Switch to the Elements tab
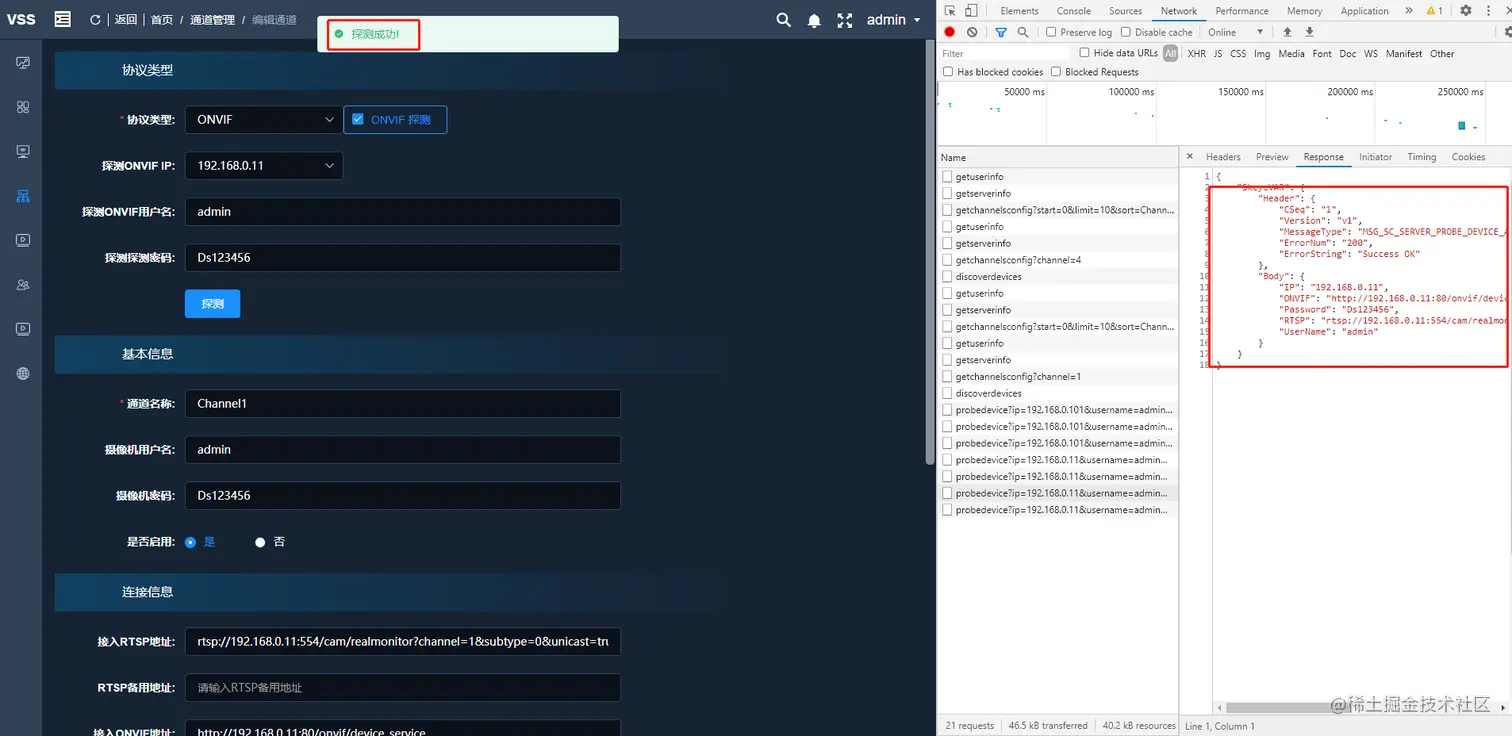The image size is (1512, 736). (1019, 11)
